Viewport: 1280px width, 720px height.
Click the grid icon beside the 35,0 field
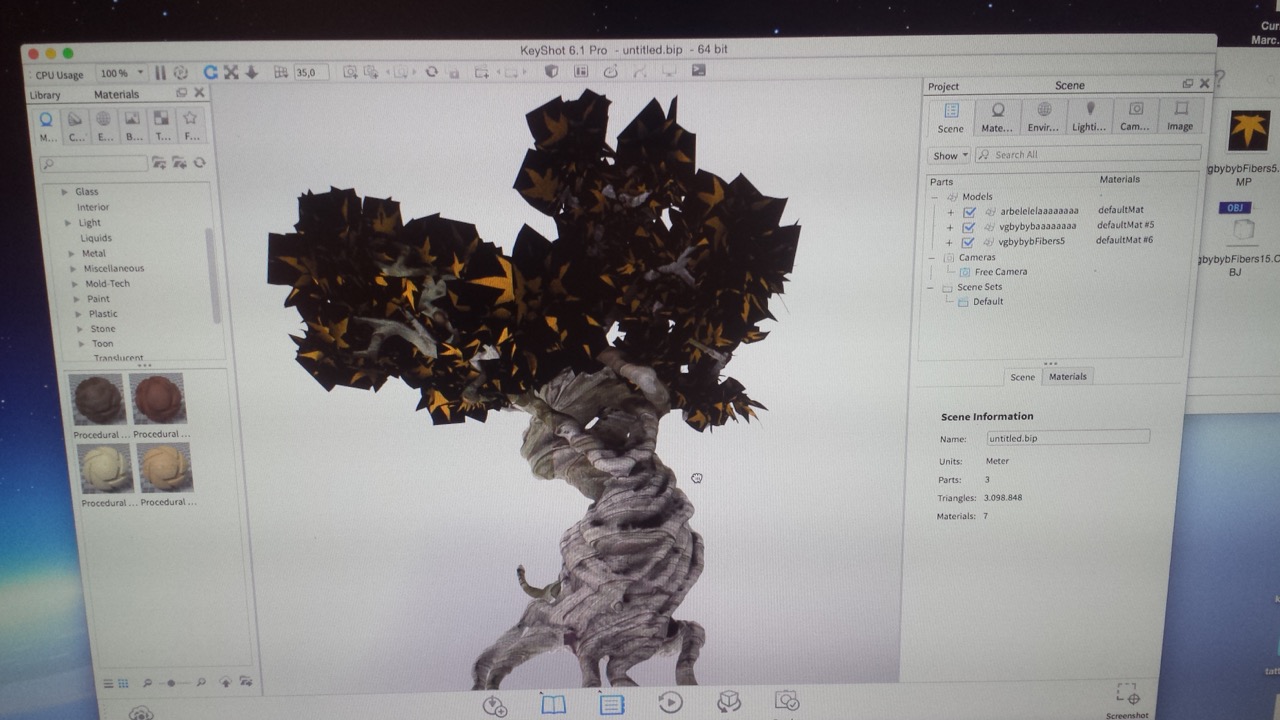coord(280,72)
